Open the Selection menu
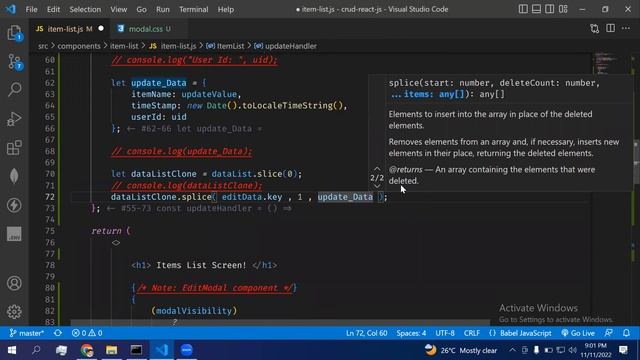Screen dimensions: 640x360 pos(85,9)
